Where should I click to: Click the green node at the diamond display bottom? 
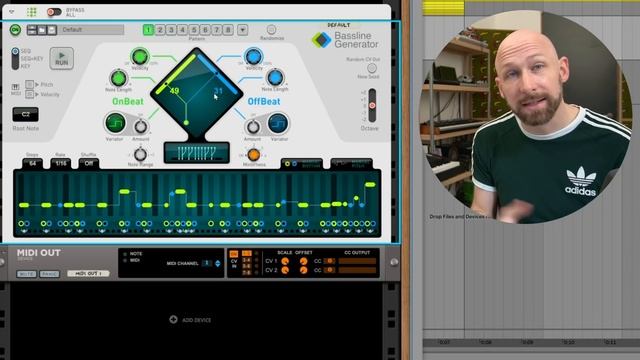186,122
